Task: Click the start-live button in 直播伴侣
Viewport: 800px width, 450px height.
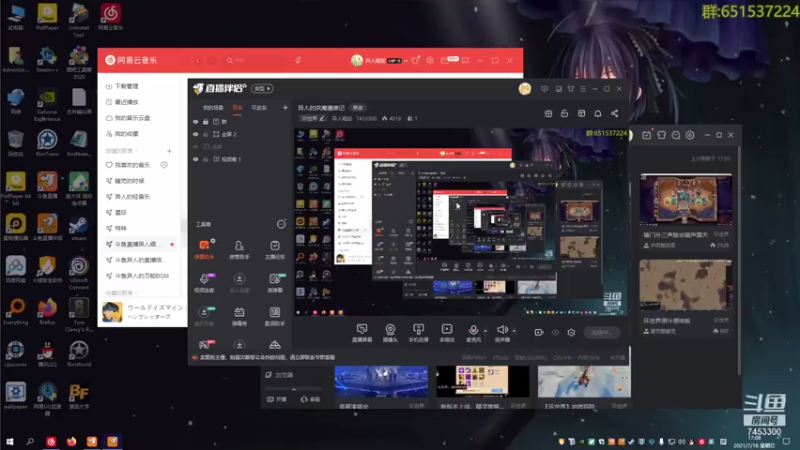Action: point(602,333)
